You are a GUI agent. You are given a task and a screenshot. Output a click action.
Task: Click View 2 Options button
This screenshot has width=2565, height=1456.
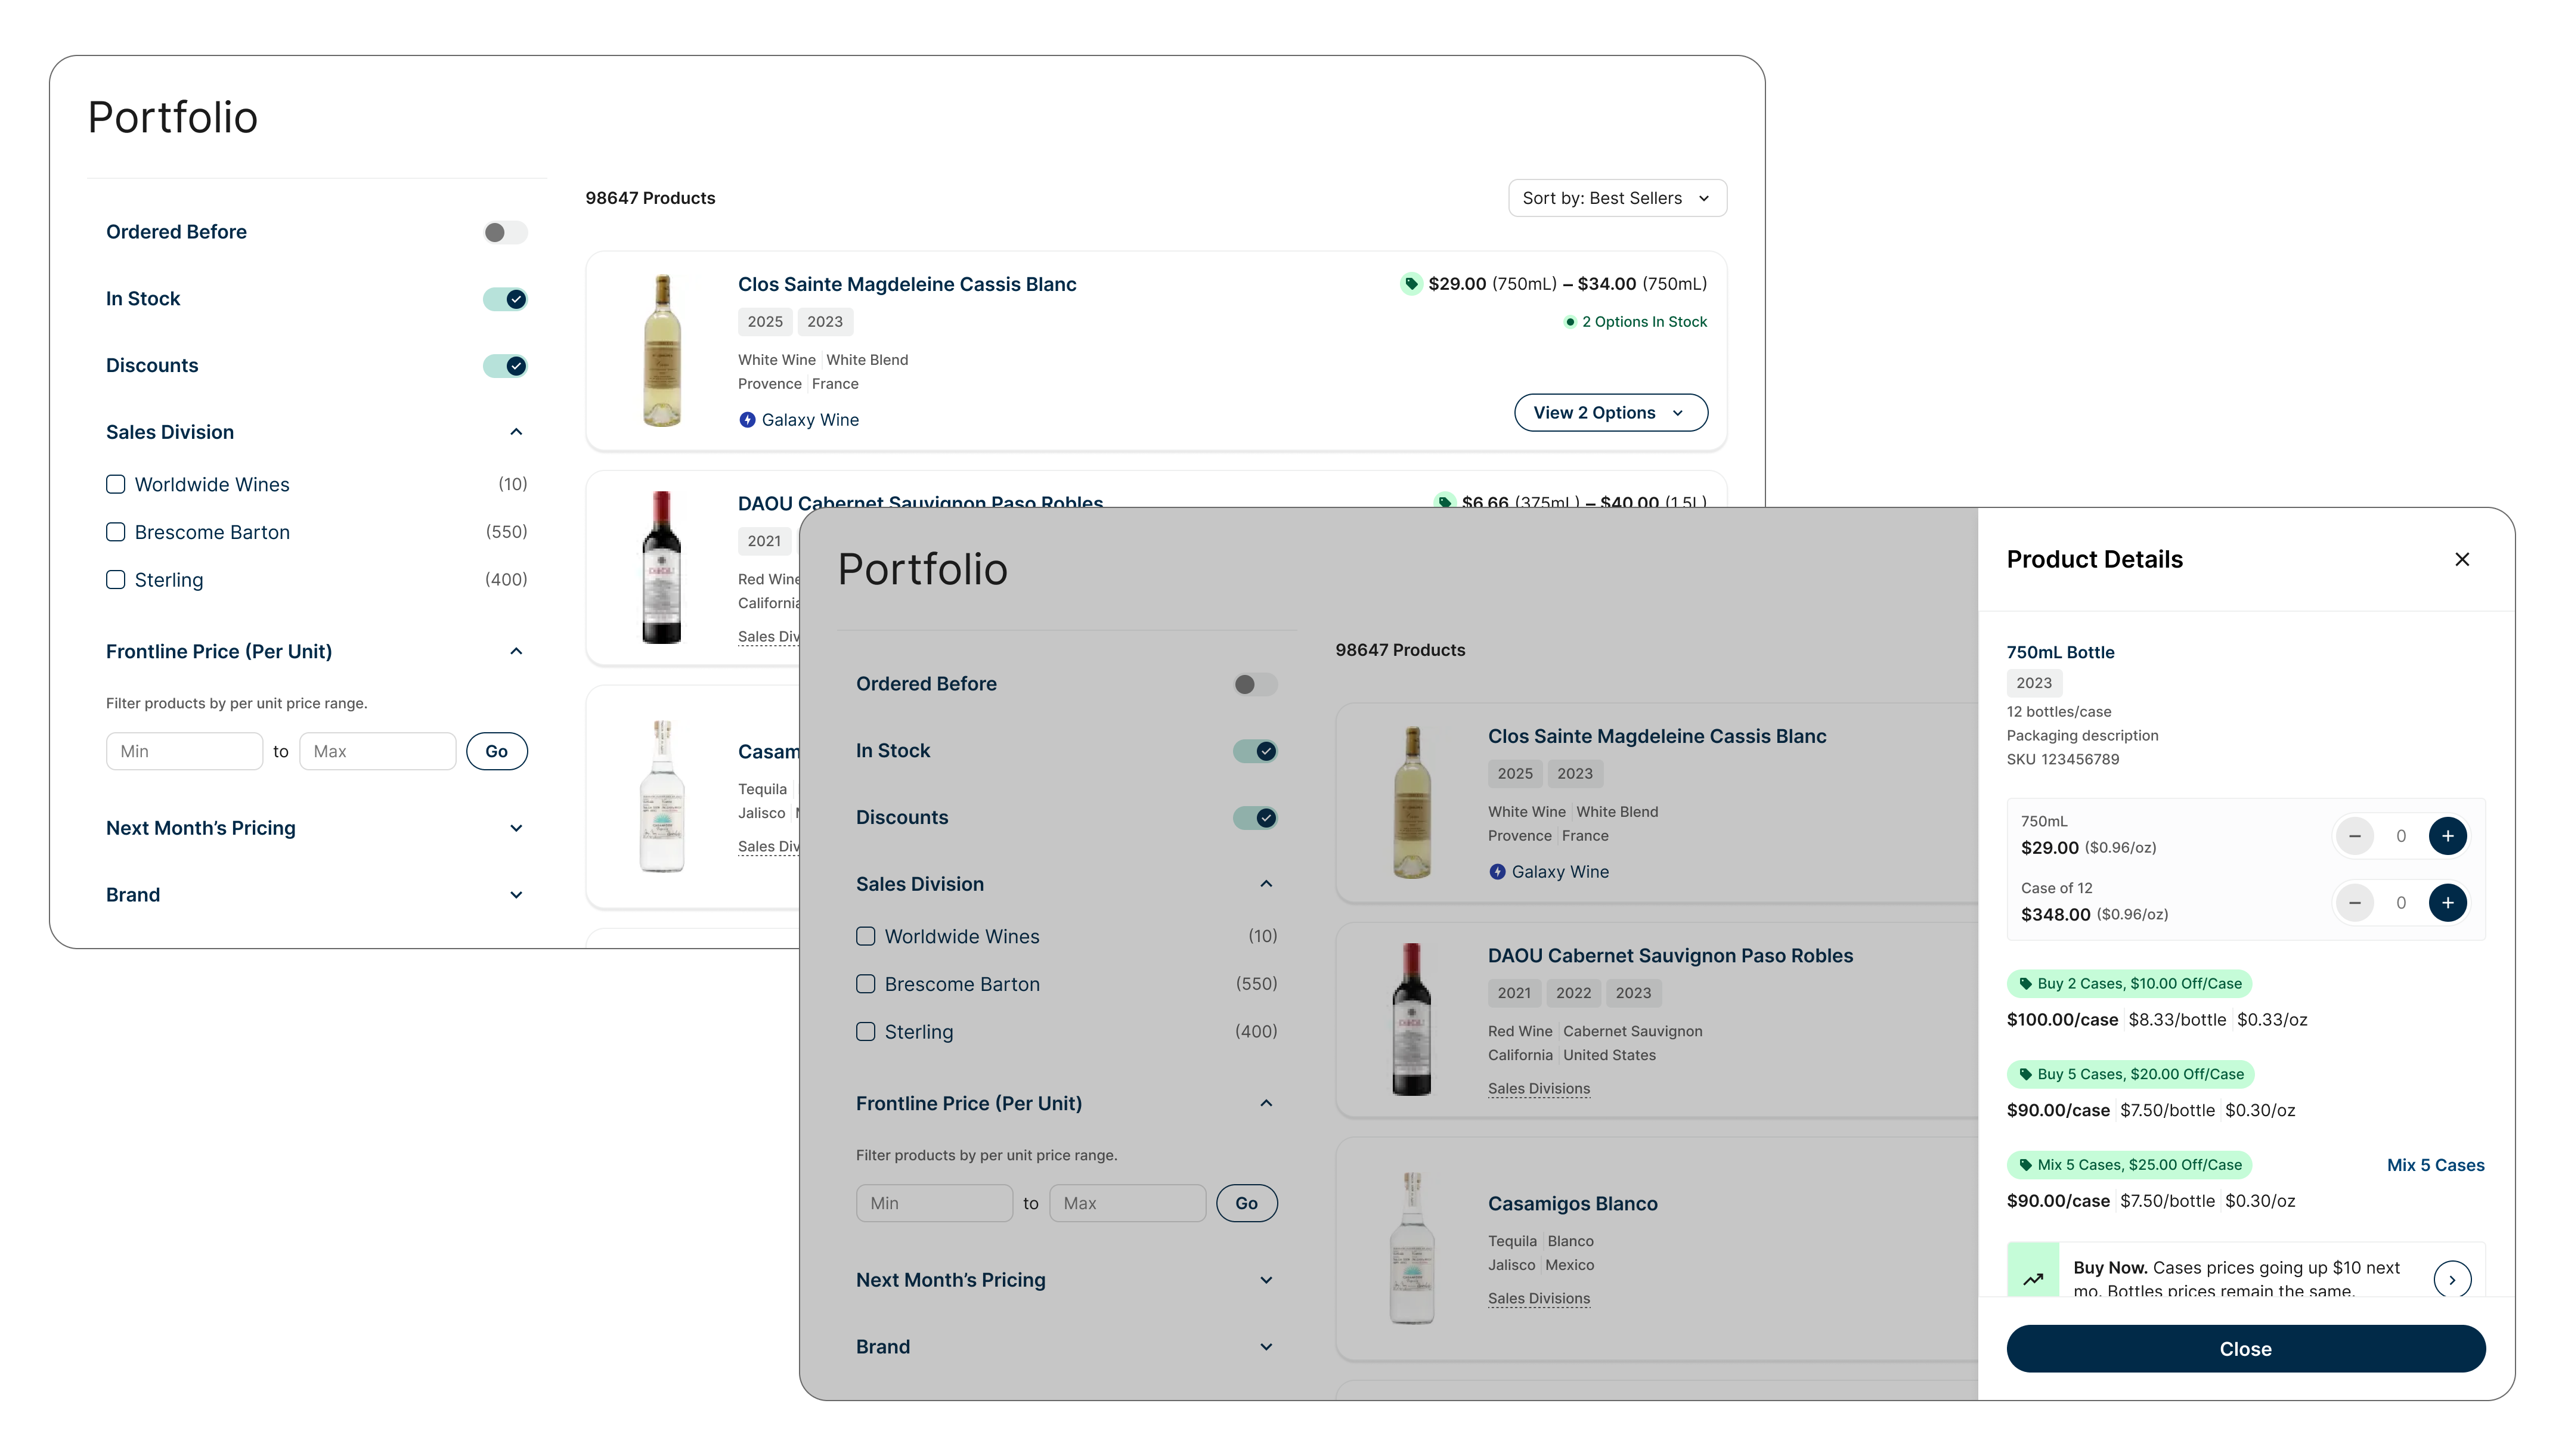[1610, 413]
